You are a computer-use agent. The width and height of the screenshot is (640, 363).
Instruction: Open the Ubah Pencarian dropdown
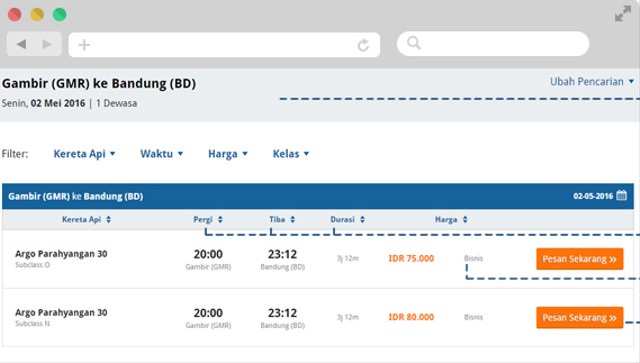[x=591, y=82]
